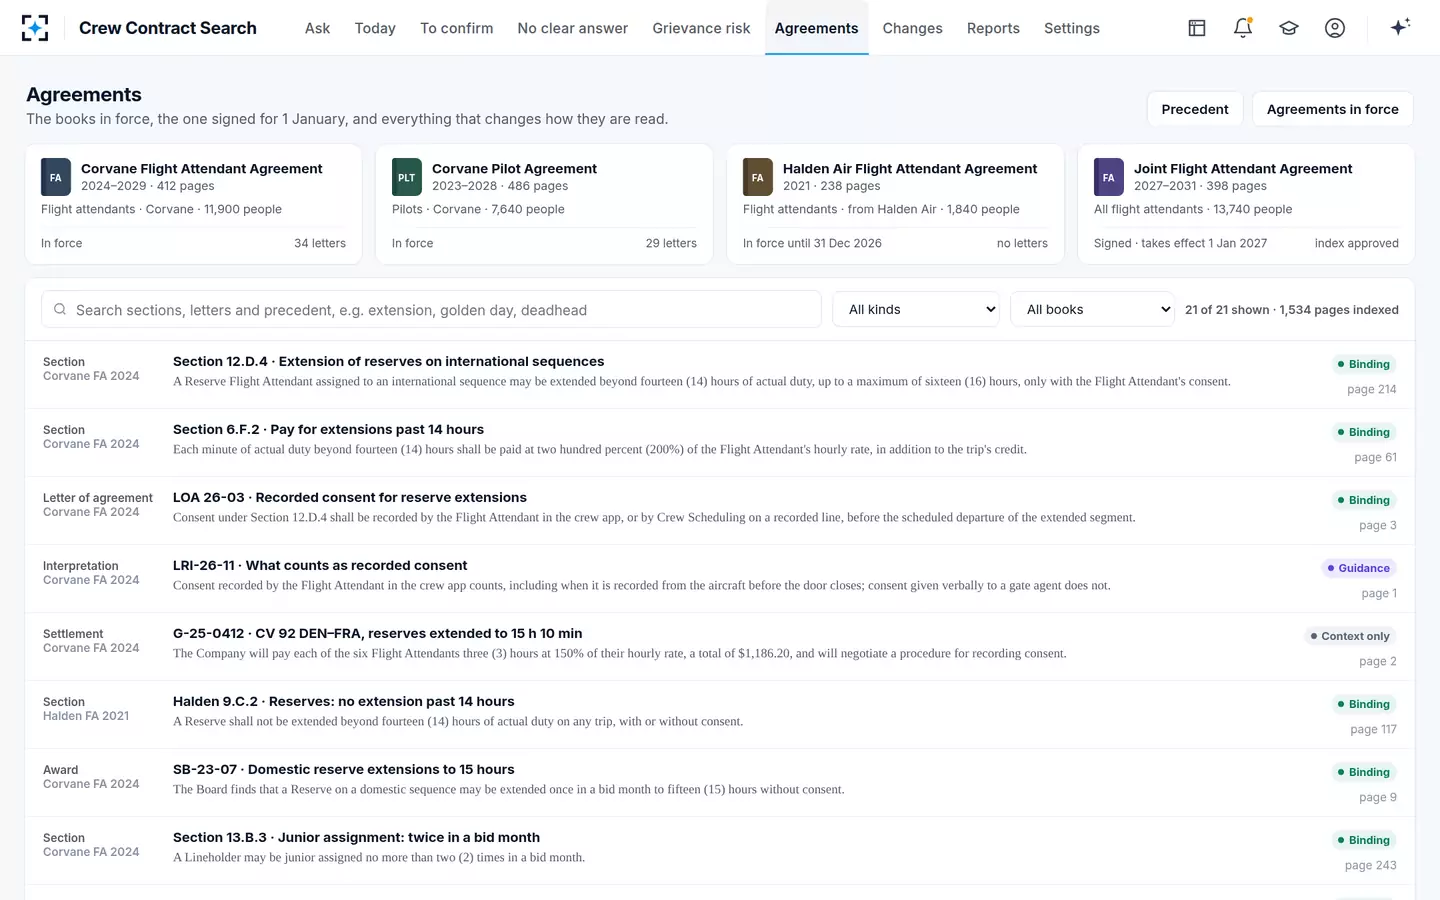
Task: Click the magnifier icon in the search box
Action: click(x=60, y=310)
